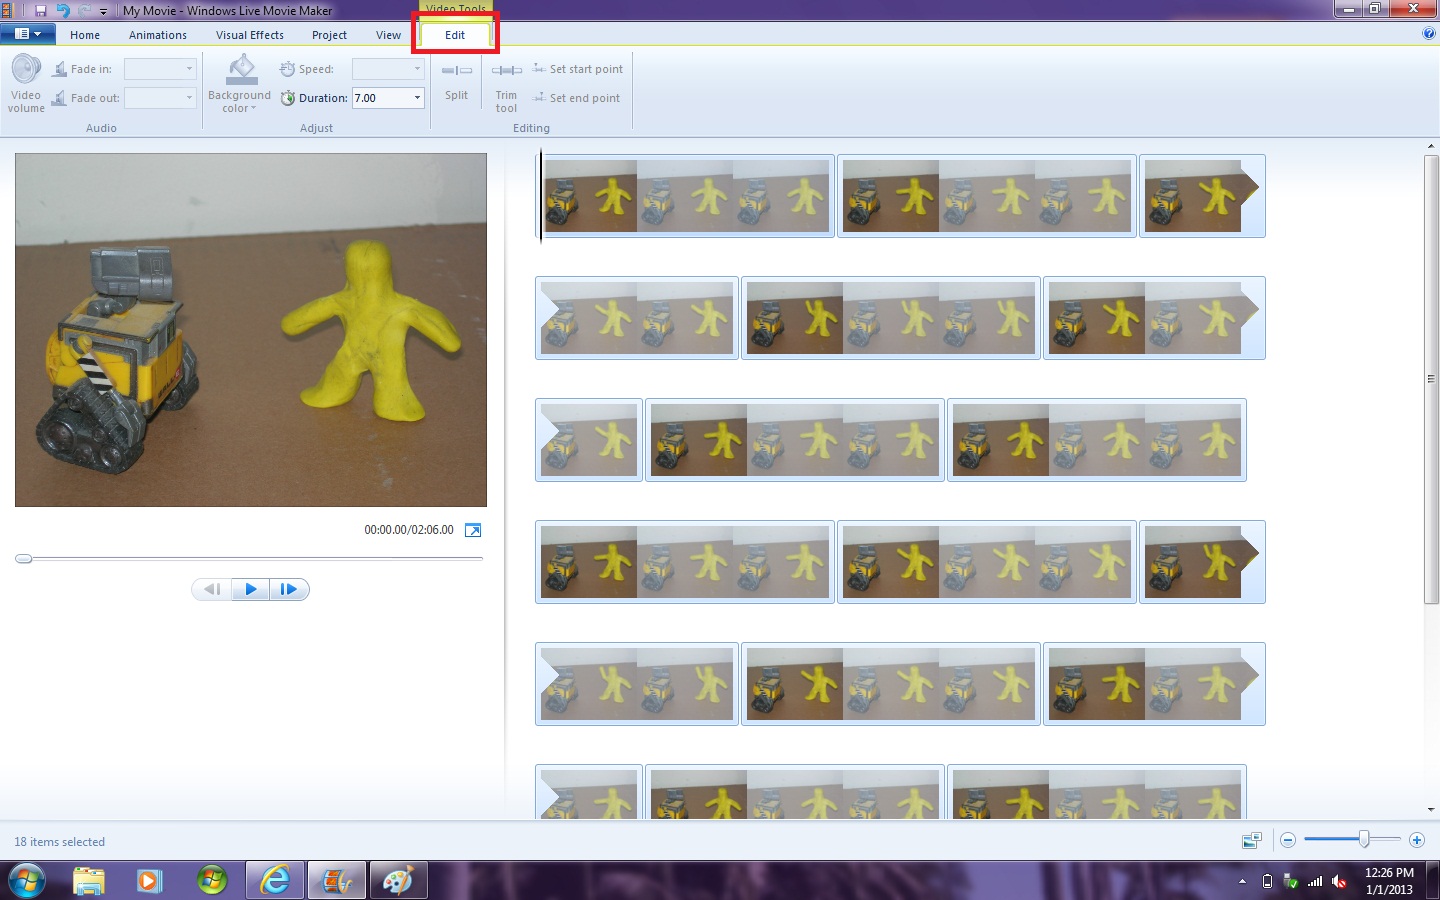This screenshot has height=900, width=1440.
Task: Click the Undo arrow in title bar
Action: (x=63, y=10)
